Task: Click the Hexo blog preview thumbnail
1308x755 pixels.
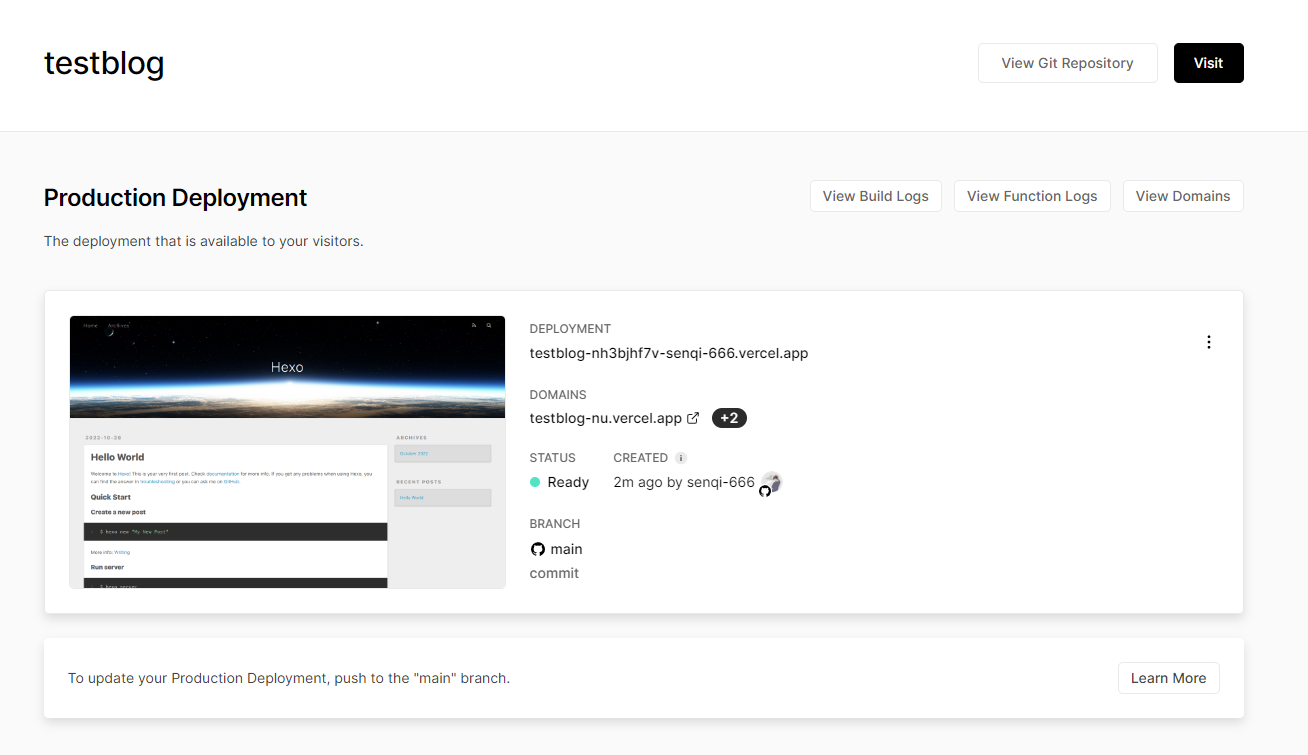Action: pos(287,452)
